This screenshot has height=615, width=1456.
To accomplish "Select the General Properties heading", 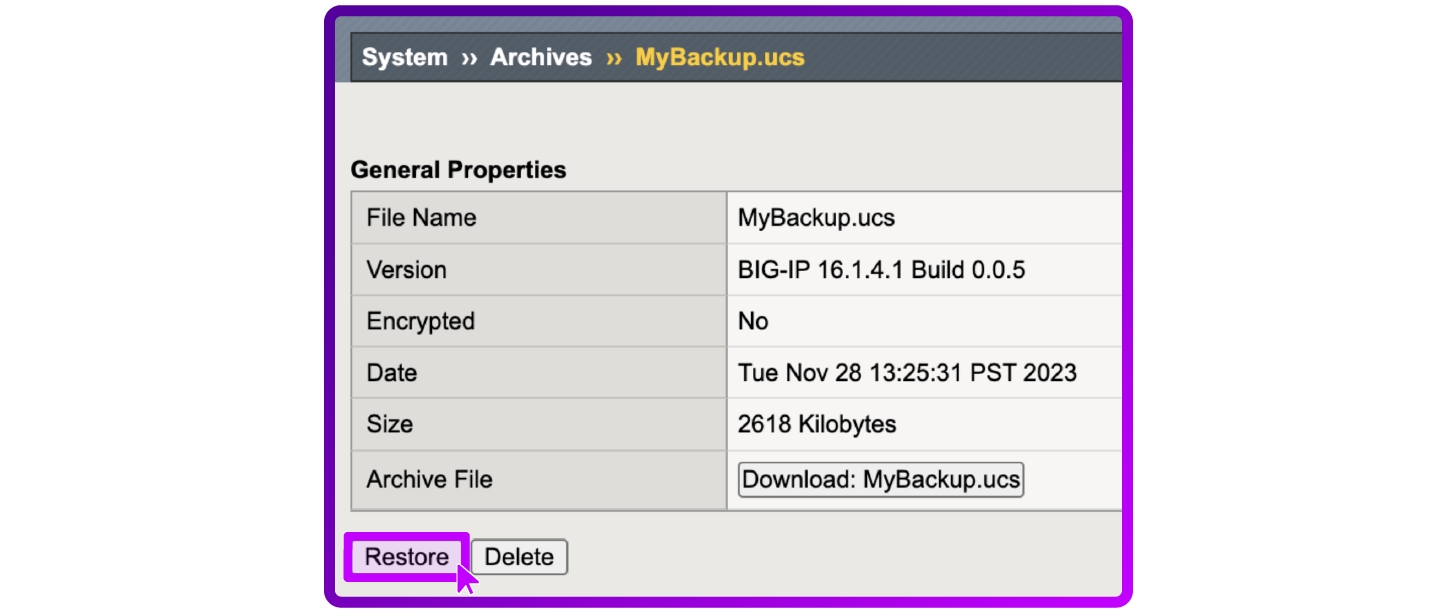I will click(x=458, y=170).
